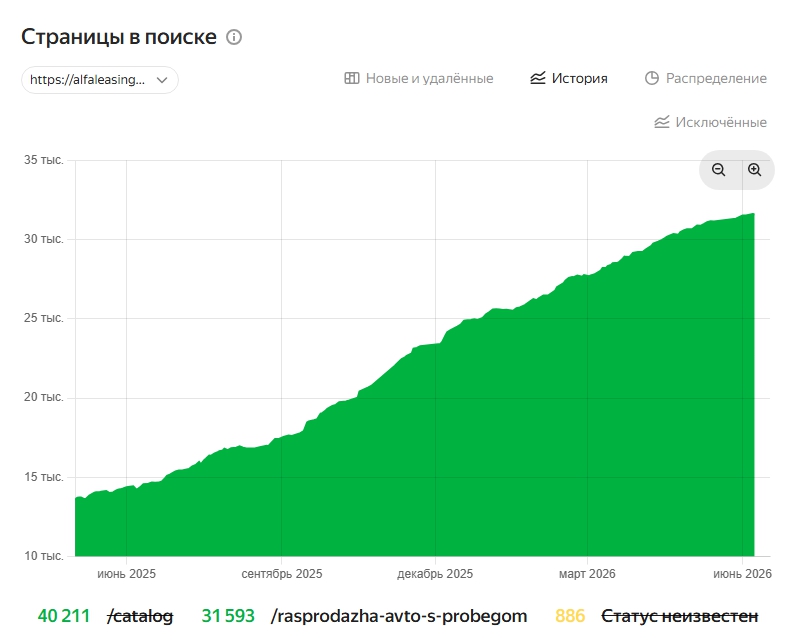Click the chart peak near июнь 2026
This screenshot has height=640, width=798.
753,214
